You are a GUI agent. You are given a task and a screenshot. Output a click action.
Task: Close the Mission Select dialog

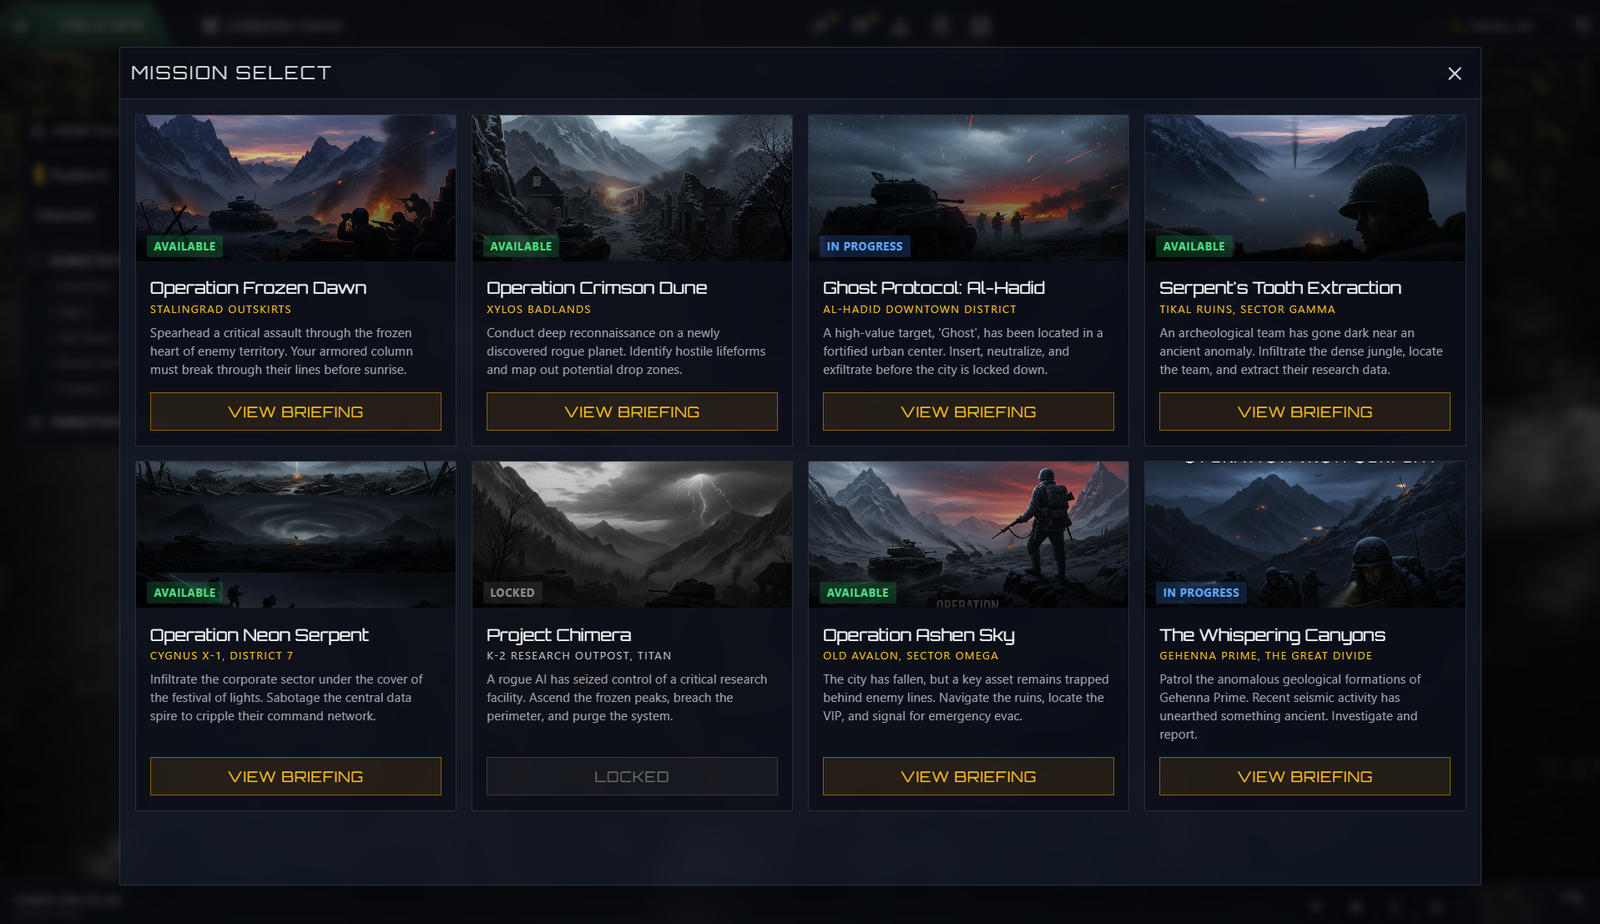1454,74
